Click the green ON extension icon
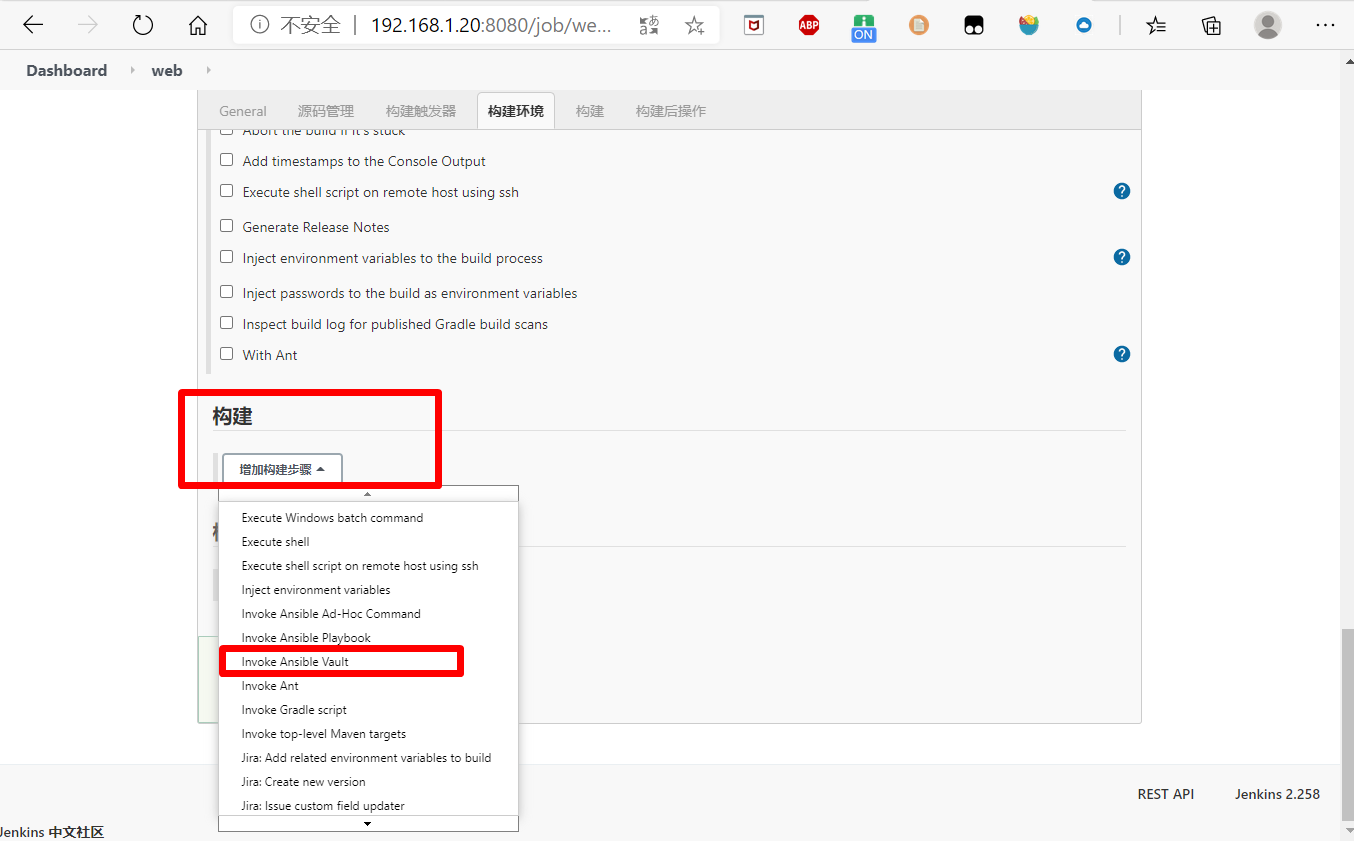This screenshot has height=841, width=1354. click(x=863, y=28)
